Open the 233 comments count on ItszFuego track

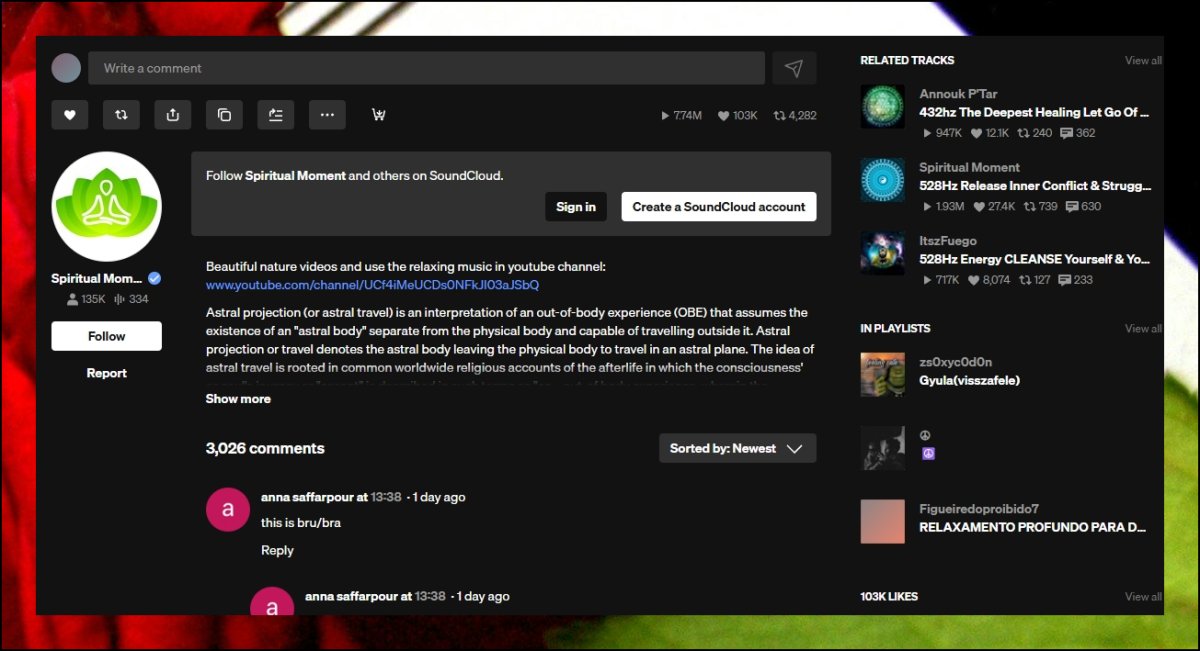point(1076,280)
